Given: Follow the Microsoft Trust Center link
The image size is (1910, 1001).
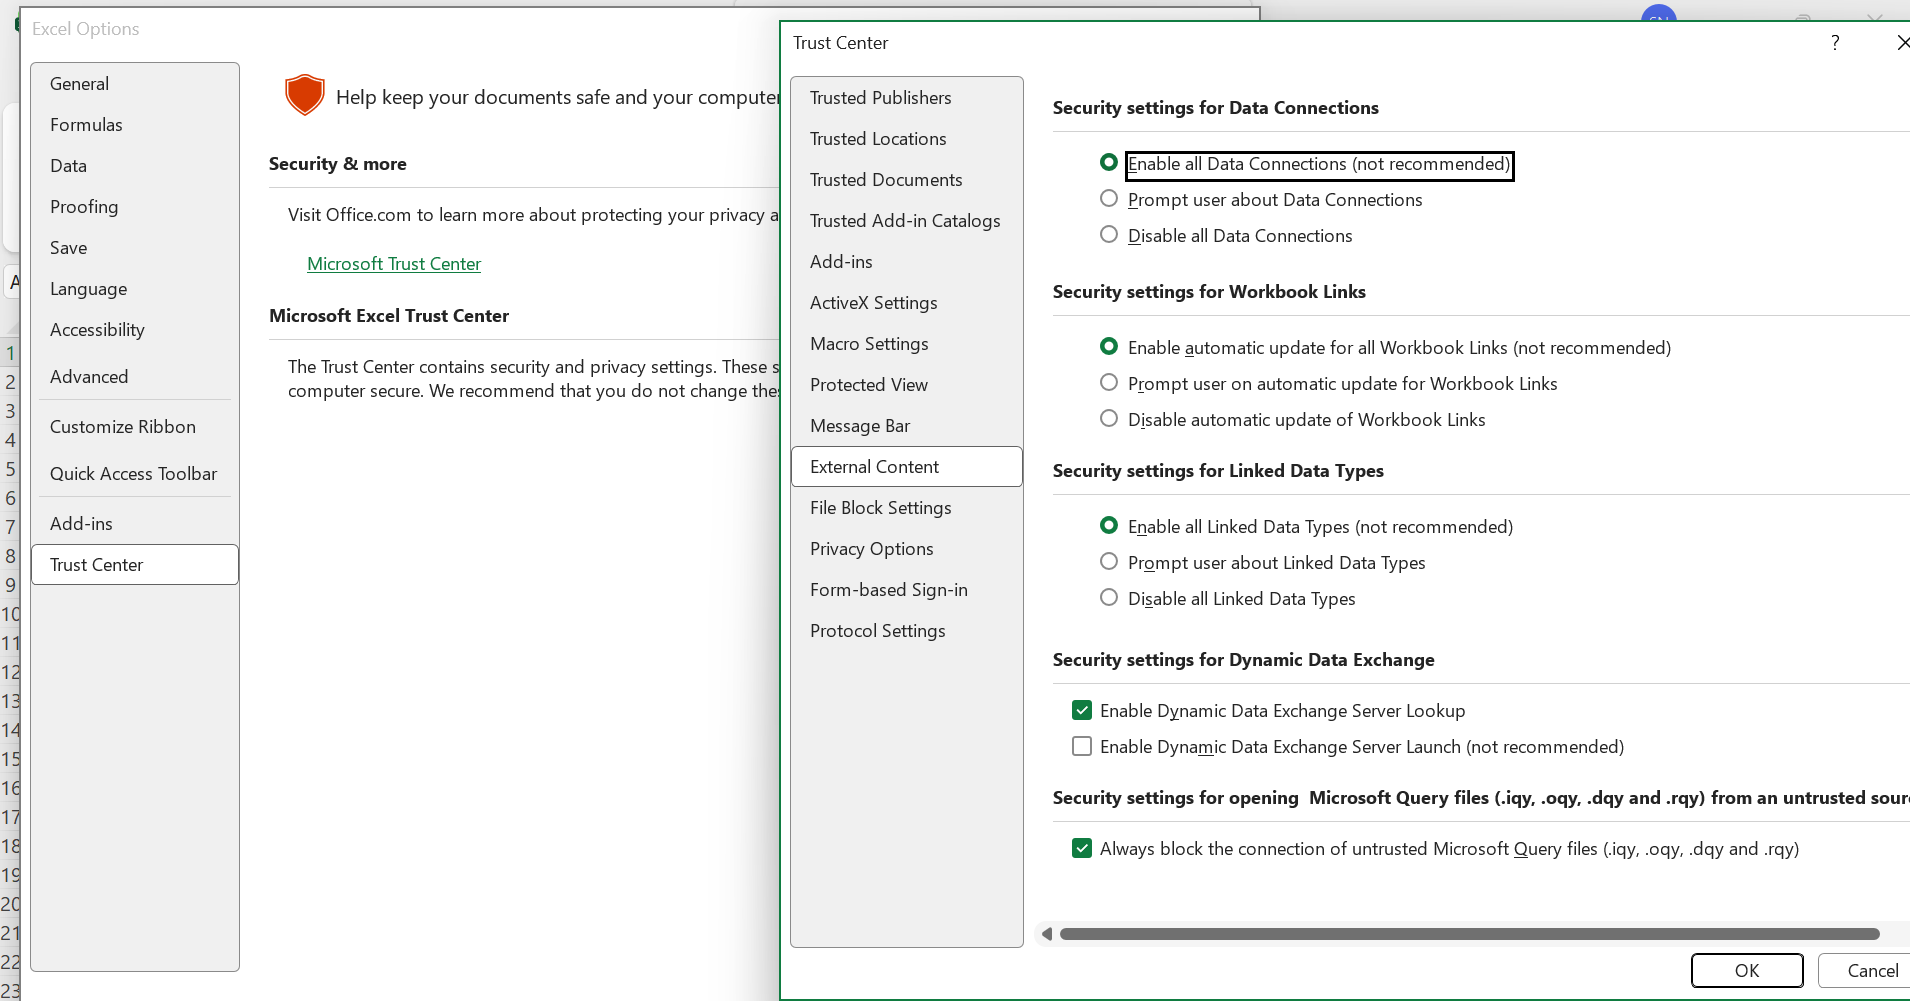Looking at the screenshot, I should [x=394, y=264].
